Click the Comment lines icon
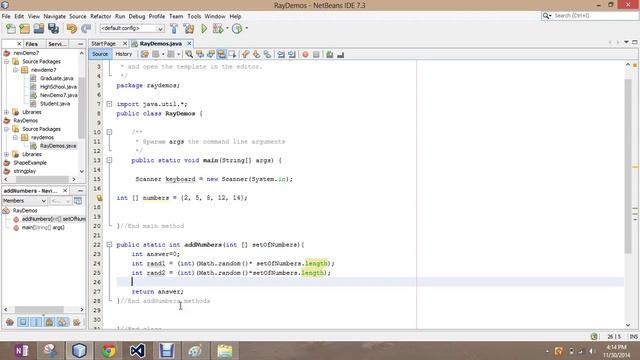640x360 pixels. click(329, 54)
